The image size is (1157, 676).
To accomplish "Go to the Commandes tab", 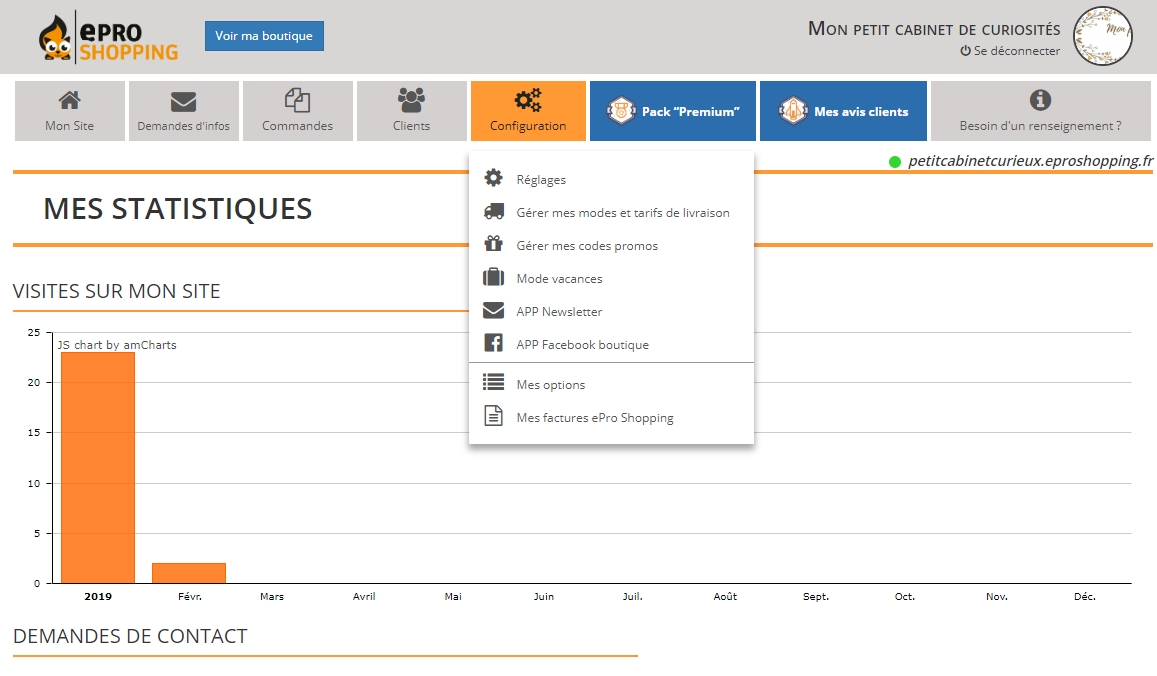I will pos(297,111).
